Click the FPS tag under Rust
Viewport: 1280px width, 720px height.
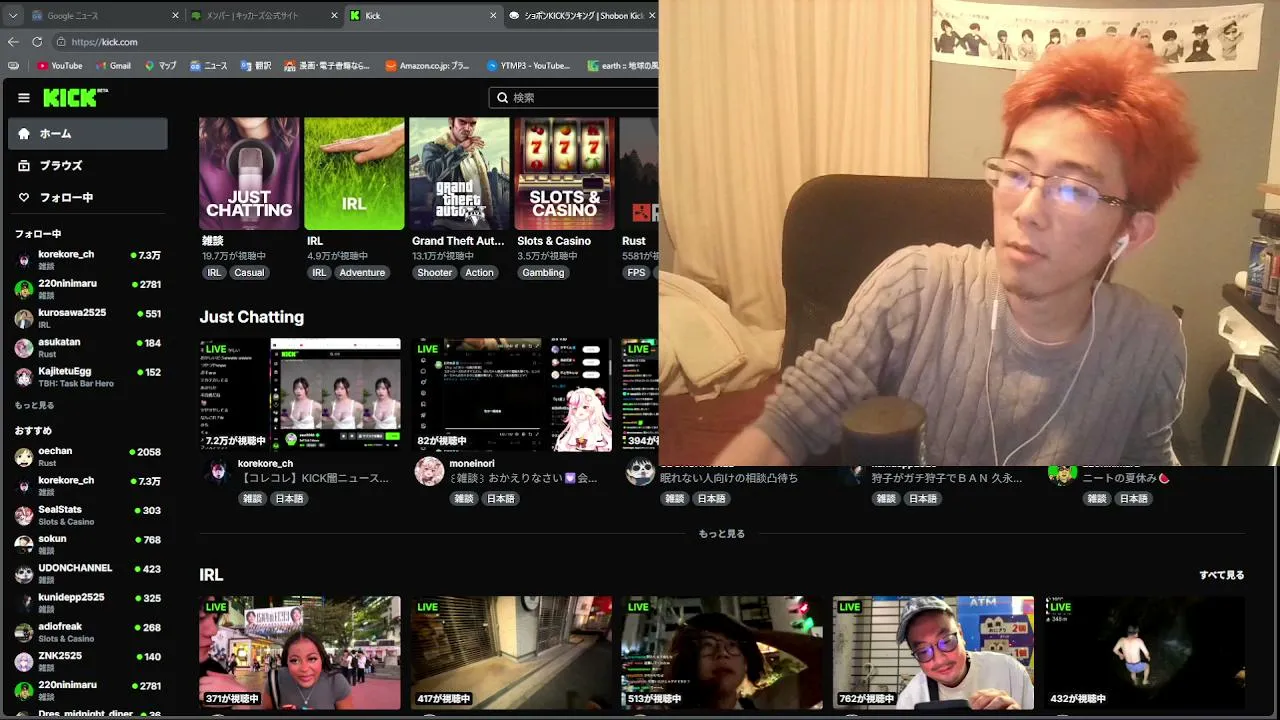point(637,273)
